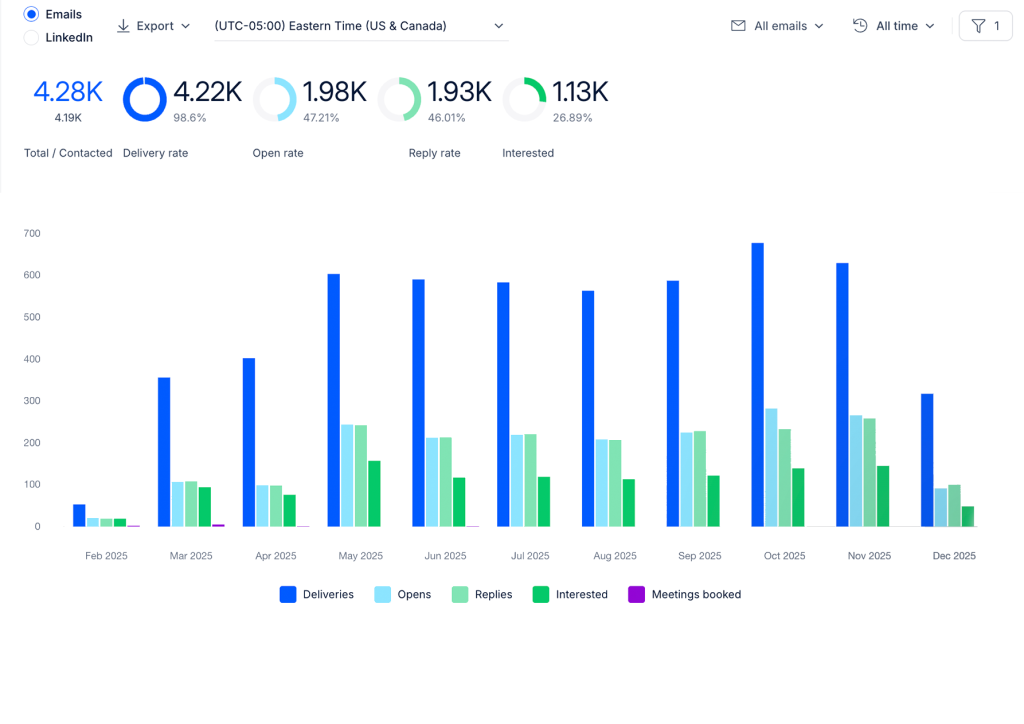Click the 4.28K total count
The width and height of the screenshot is (1024, 724).
[68, 91]
